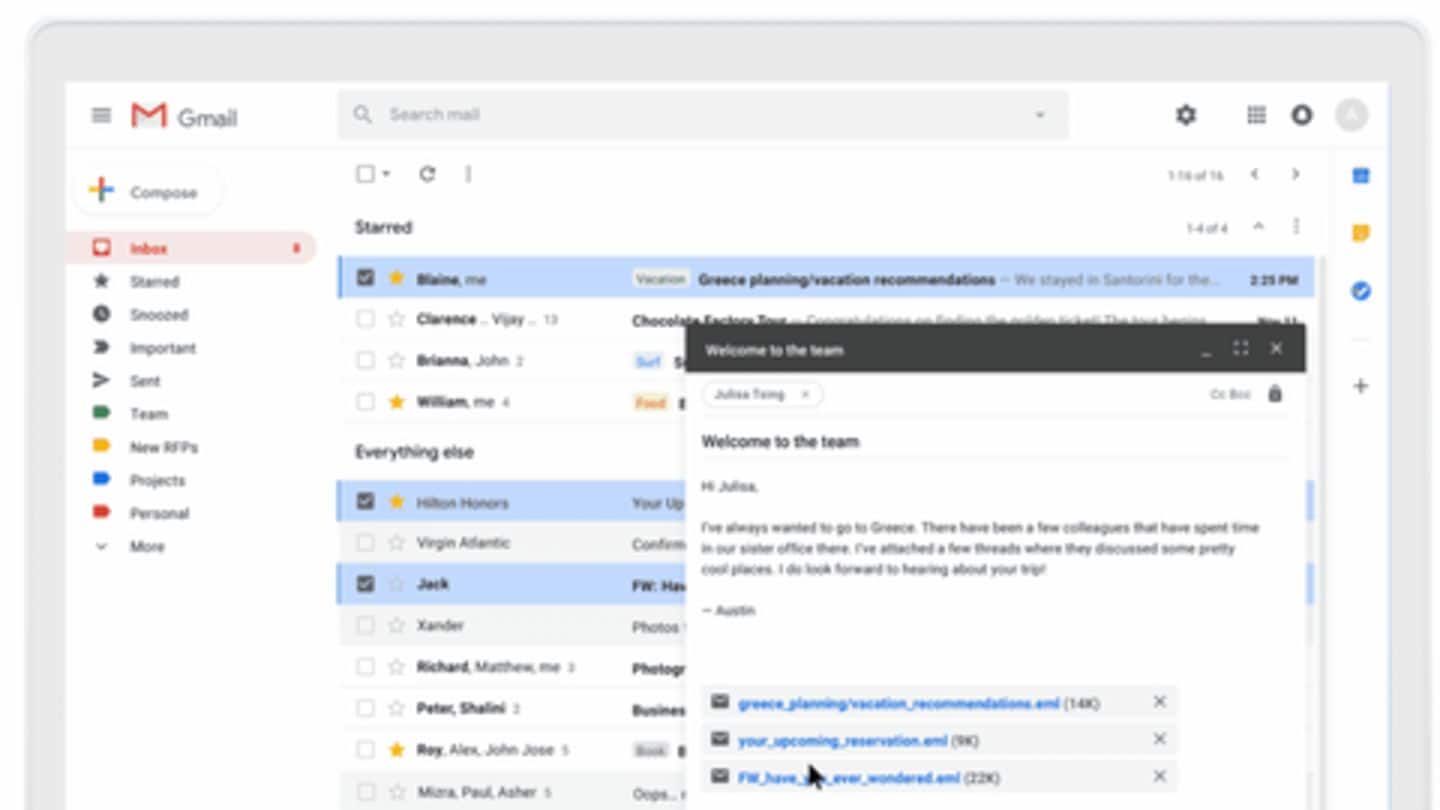Image resolution: width=1440 pixels, height=810 pixels.
Task: Unstar the Blaine email
Action: point(396,278)
